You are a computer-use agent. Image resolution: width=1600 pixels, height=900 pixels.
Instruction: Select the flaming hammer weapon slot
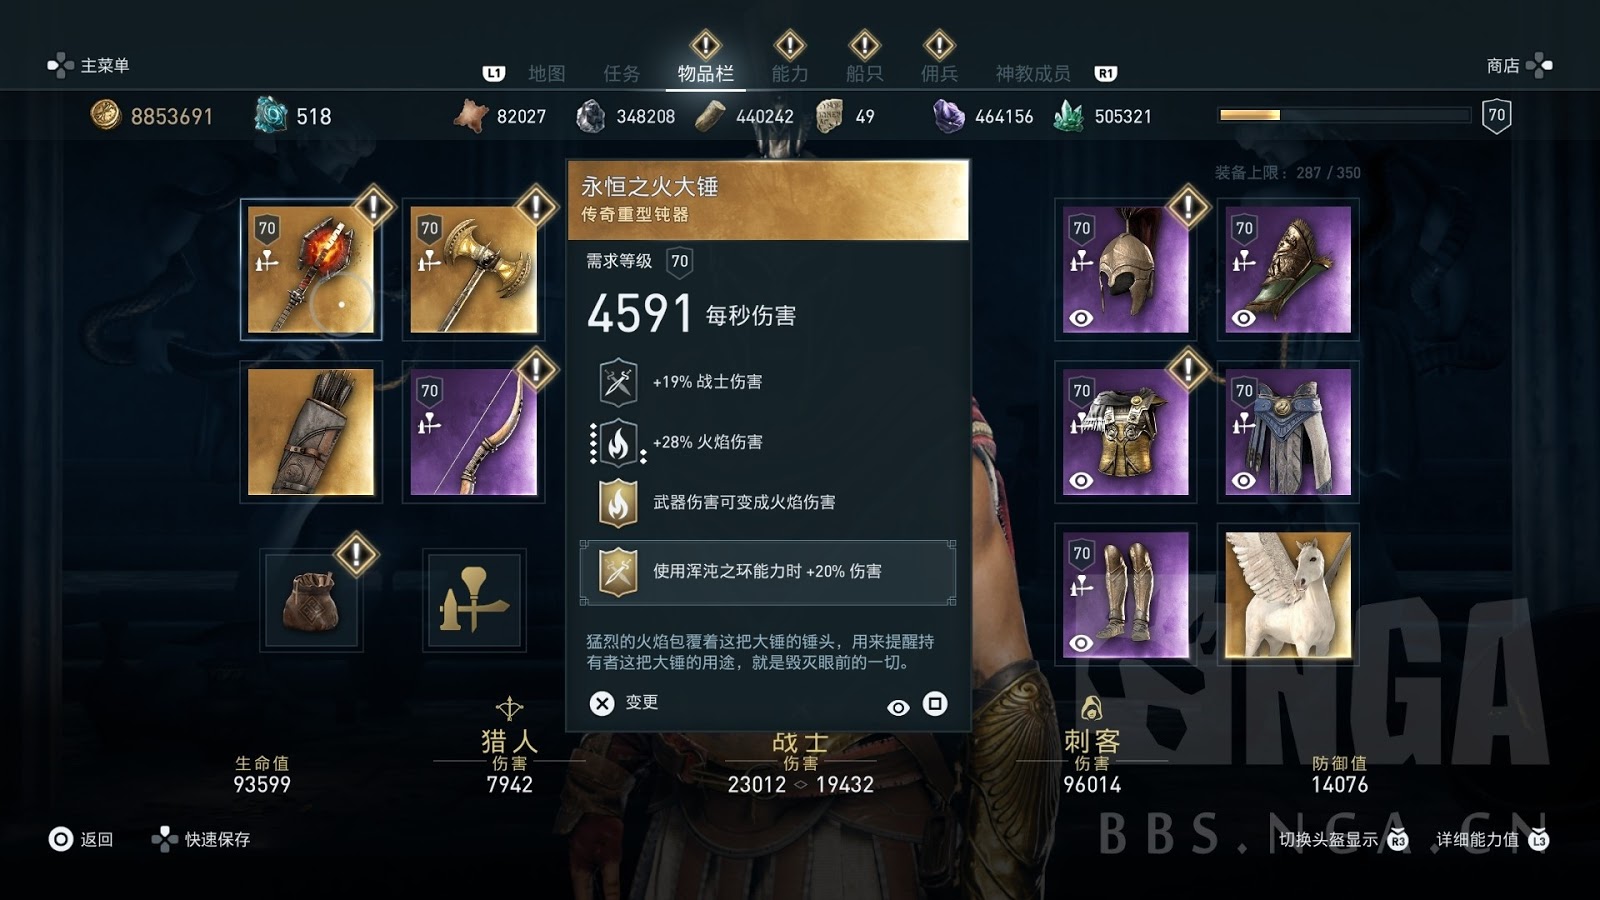point(311,270)
